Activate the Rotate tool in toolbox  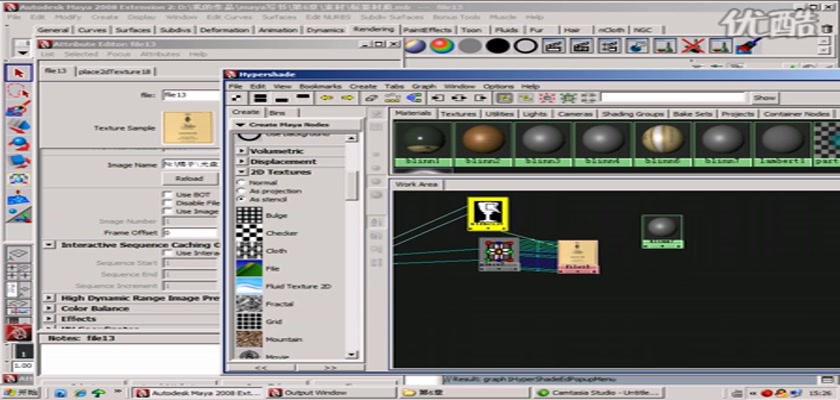(19, 144)
